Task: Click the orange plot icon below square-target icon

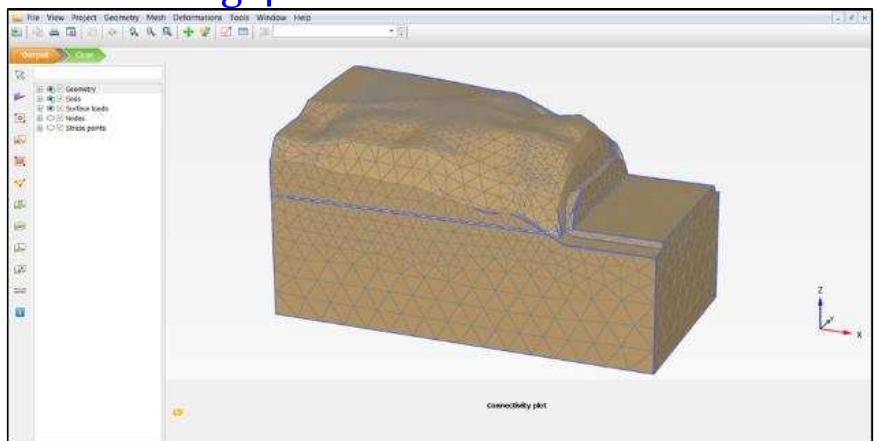Action: 20,140
